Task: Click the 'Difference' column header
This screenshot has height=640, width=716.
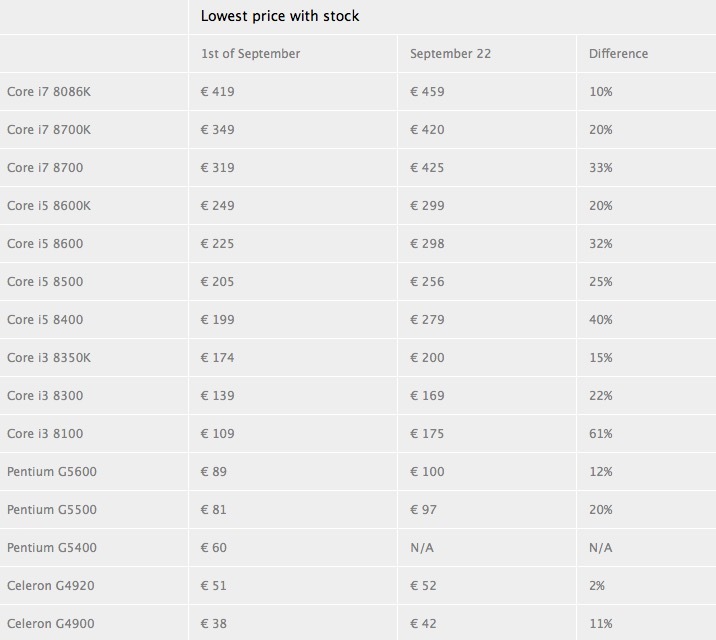Action: (x=618, y=54)
